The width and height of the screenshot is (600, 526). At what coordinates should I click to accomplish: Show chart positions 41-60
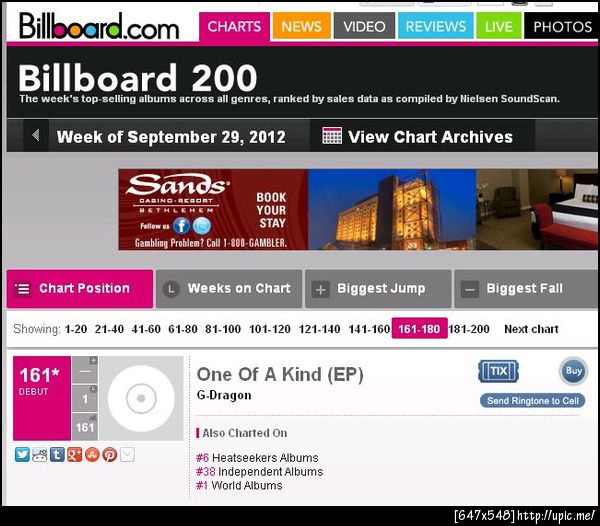146,329
